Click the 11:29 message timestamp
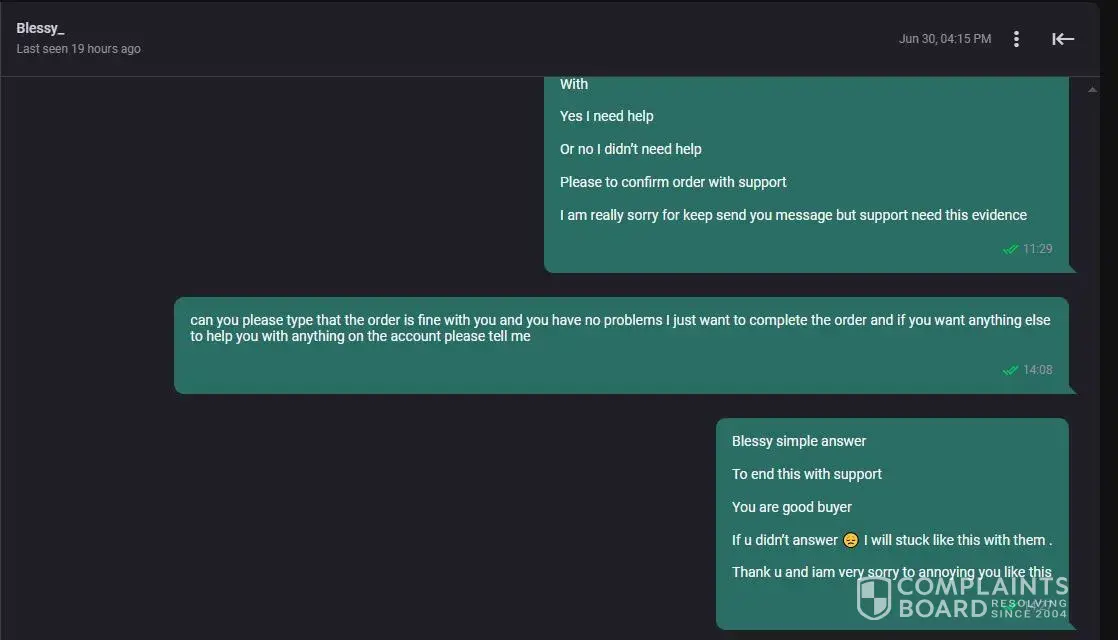1118x640 pixels. click(x=1037, y=249)
